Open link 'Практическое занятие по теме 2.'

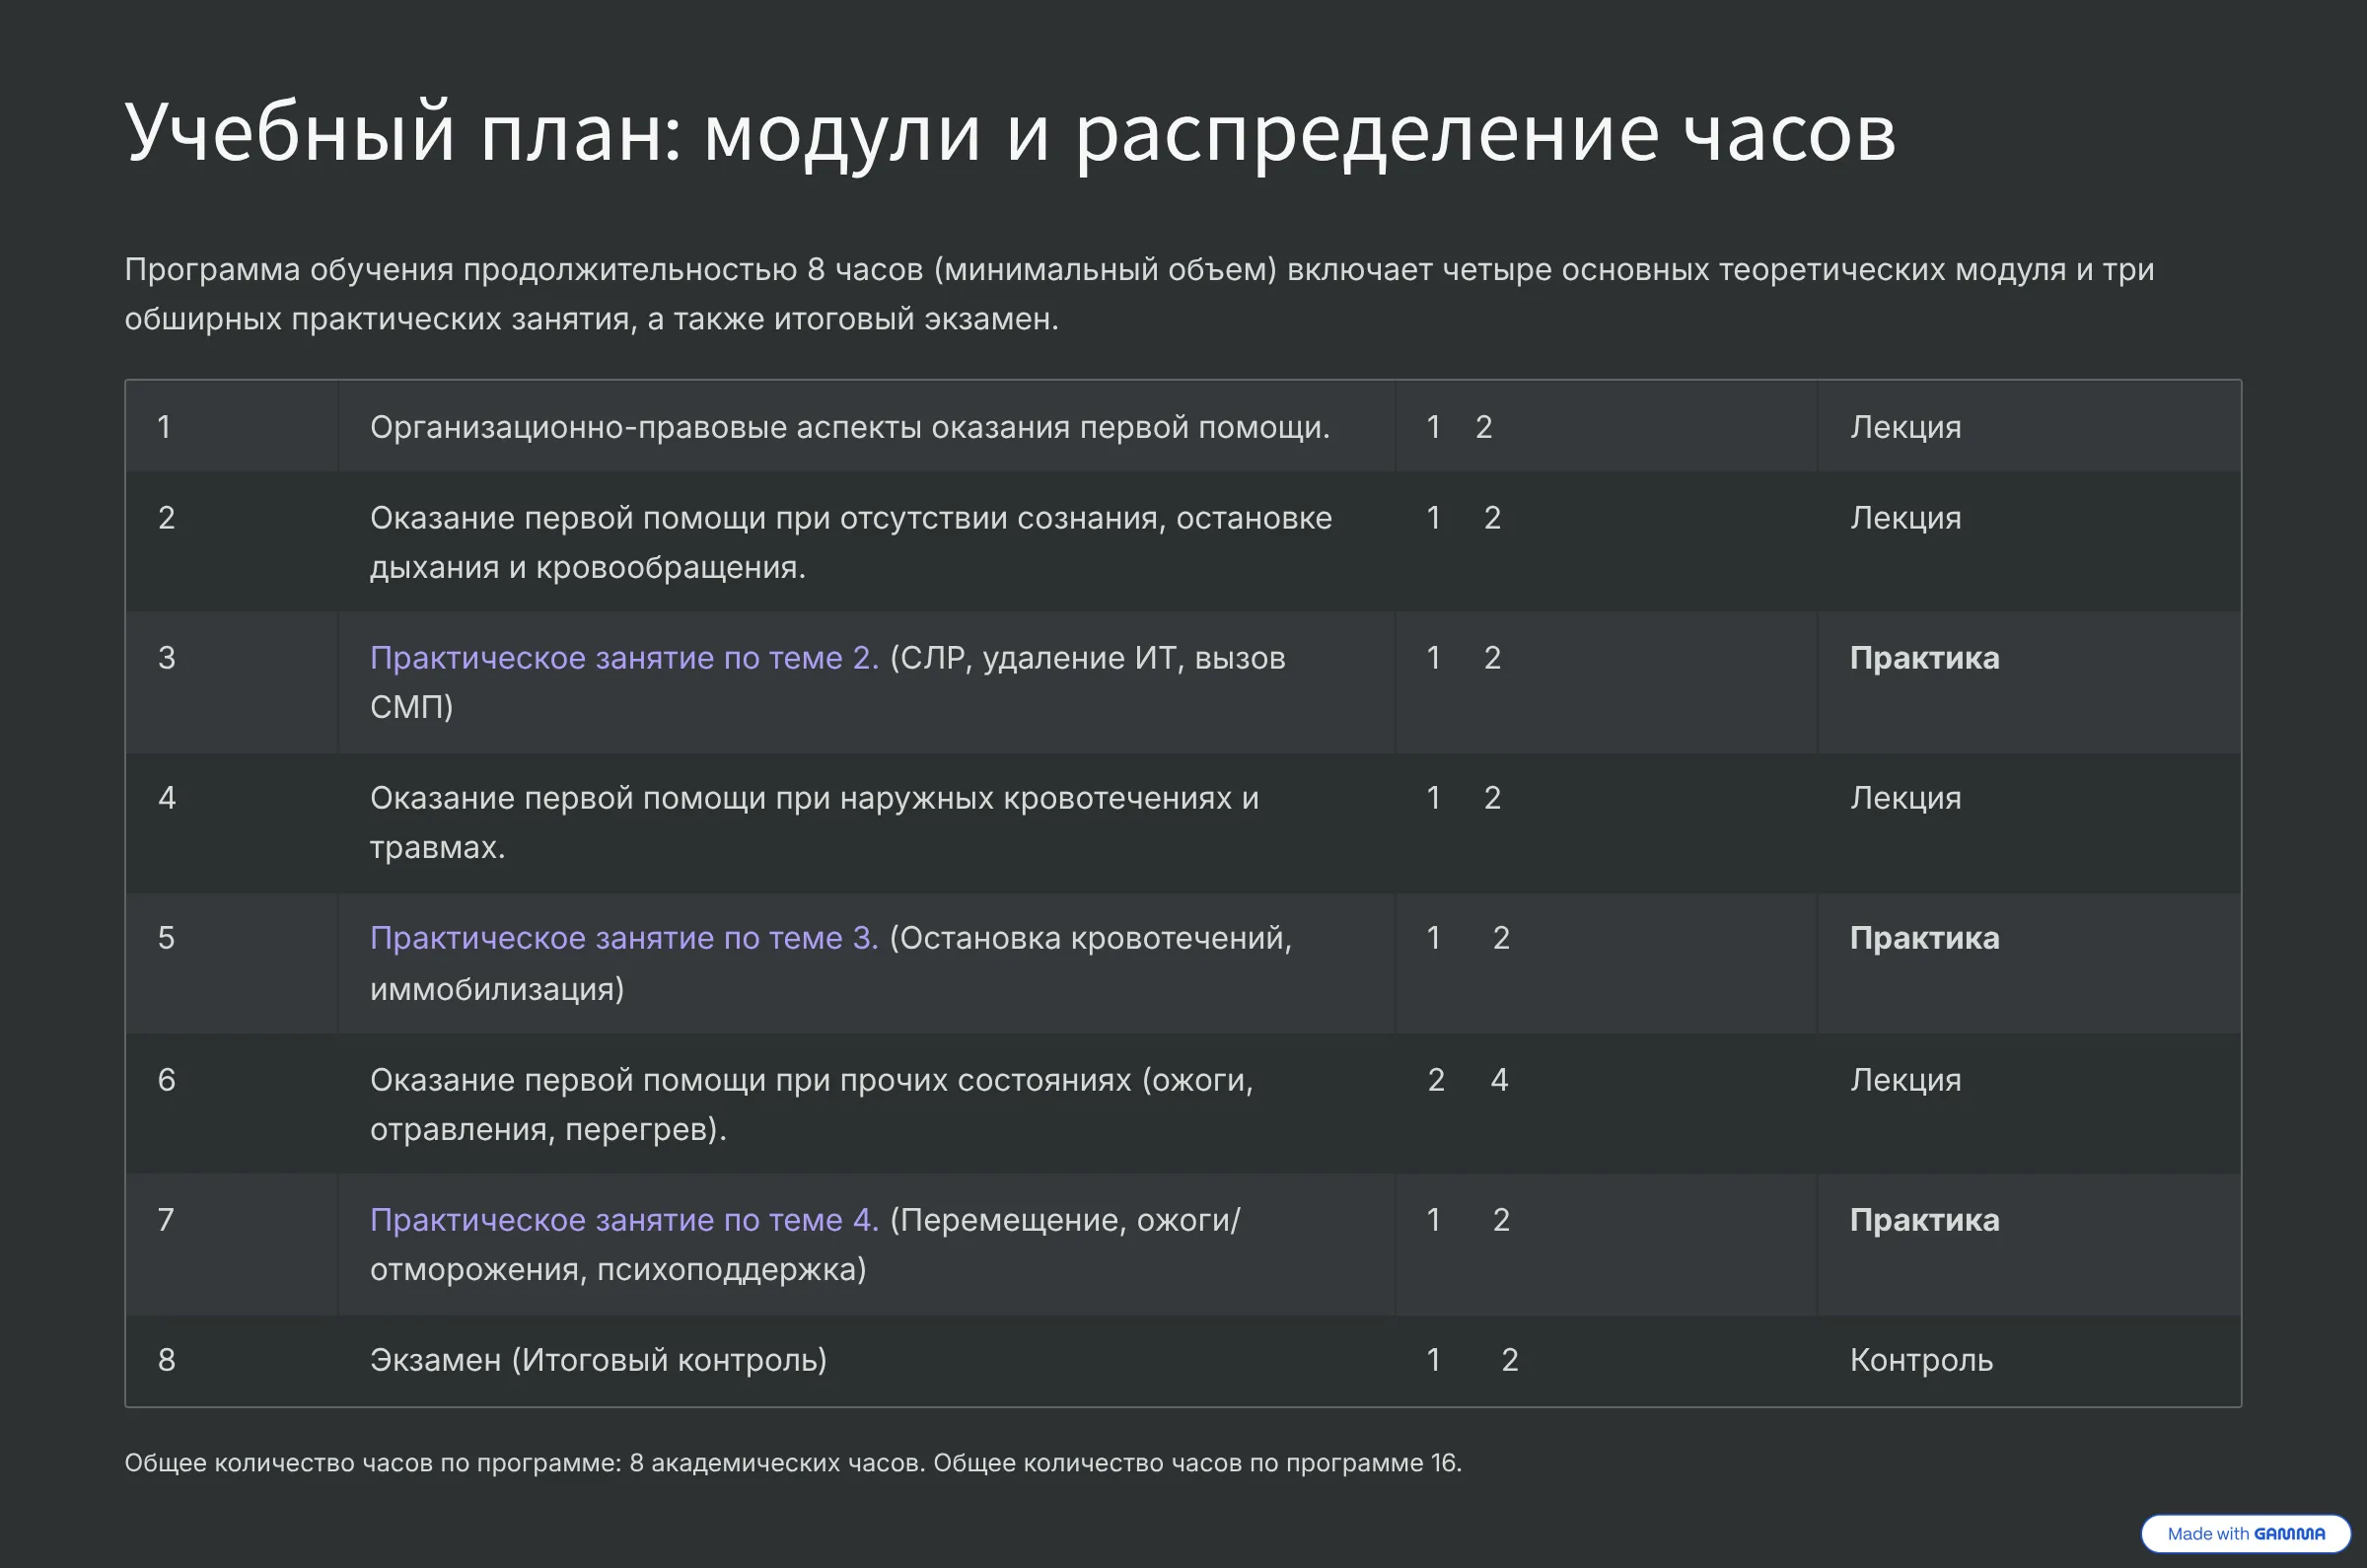click(624, 658)
